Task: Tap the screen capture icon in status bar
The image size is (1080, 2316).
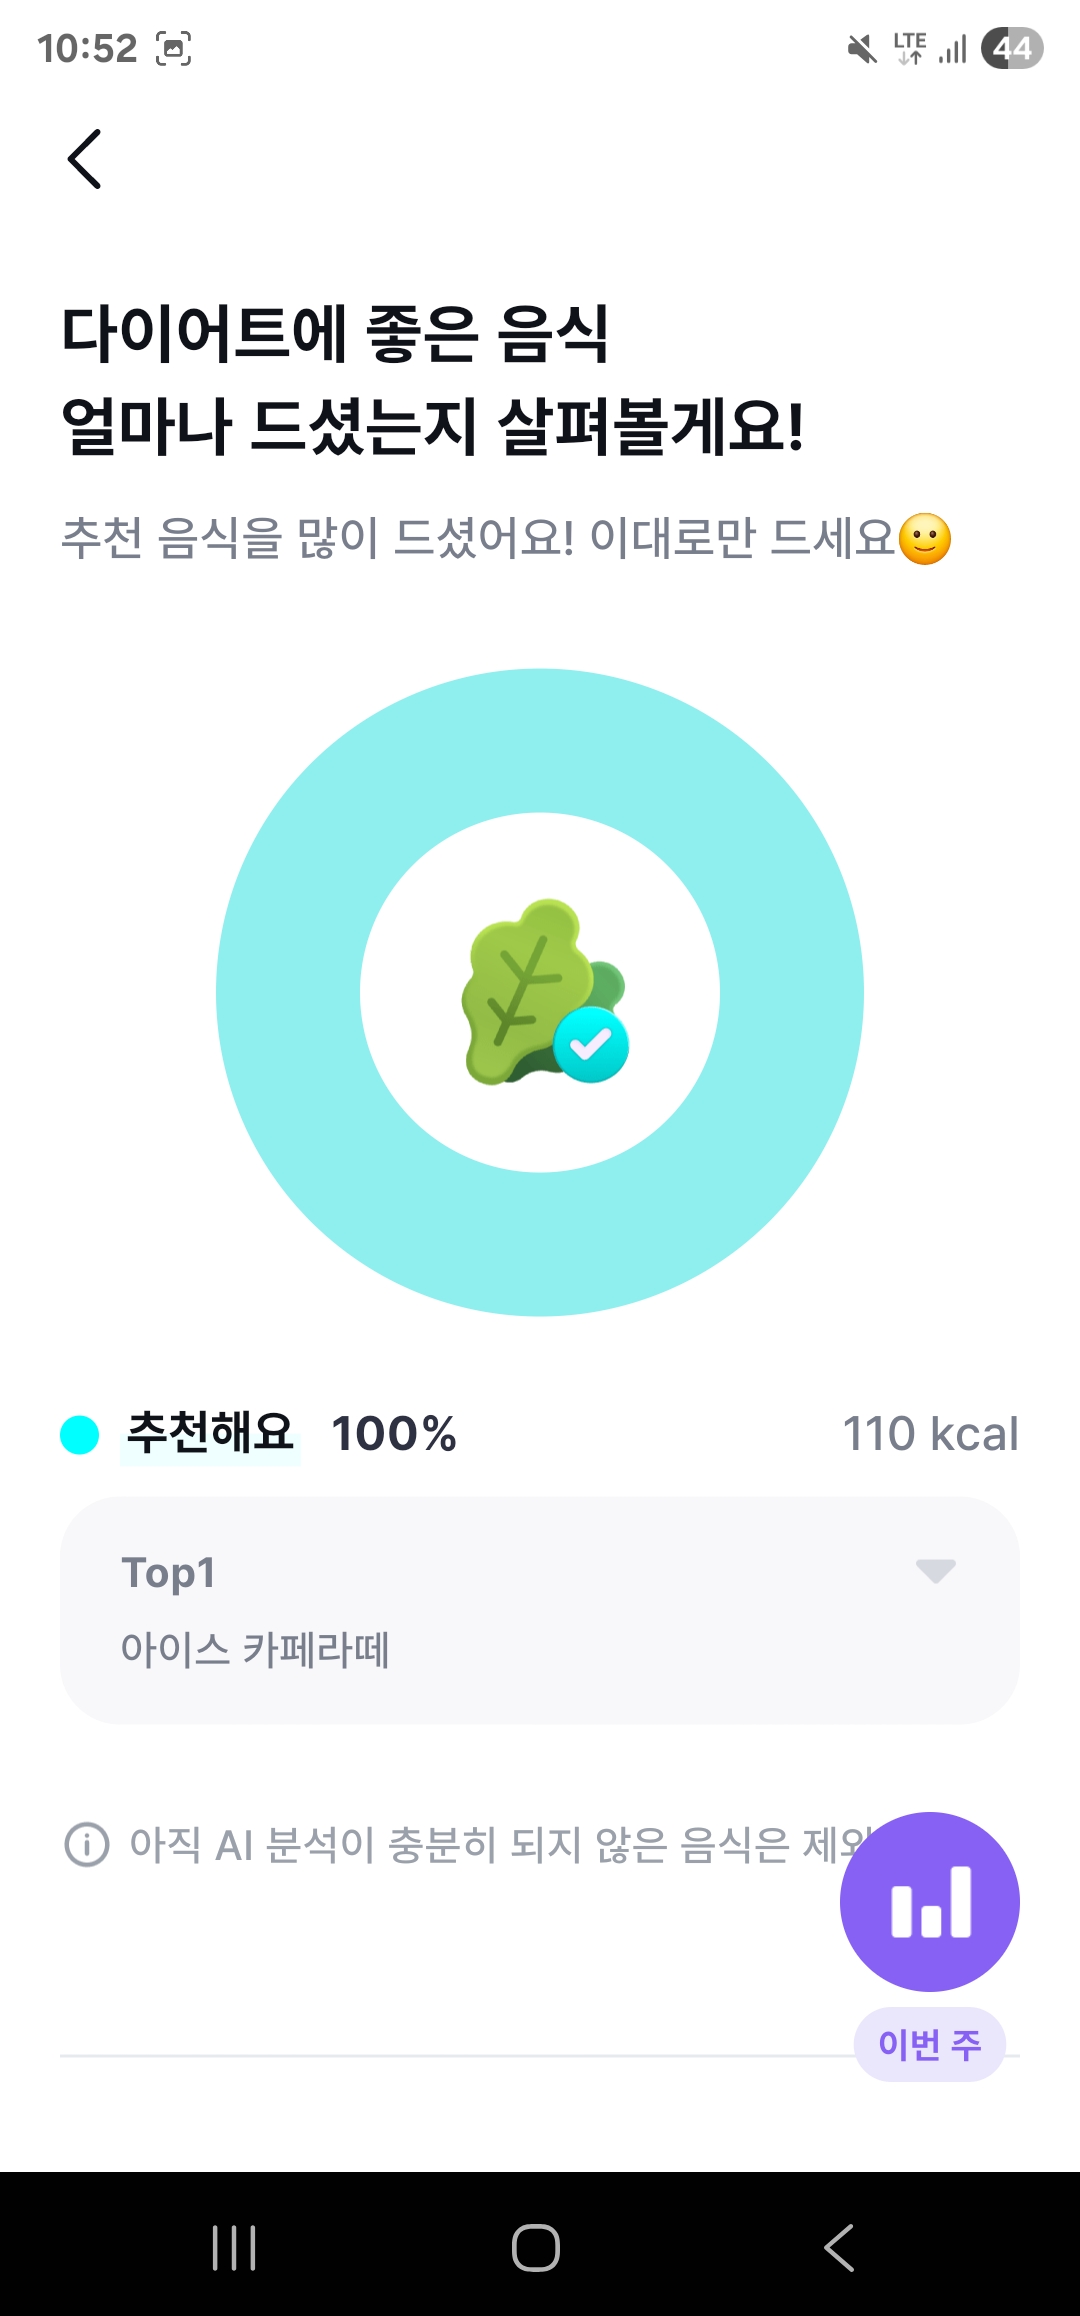Action: coord(174,48)
